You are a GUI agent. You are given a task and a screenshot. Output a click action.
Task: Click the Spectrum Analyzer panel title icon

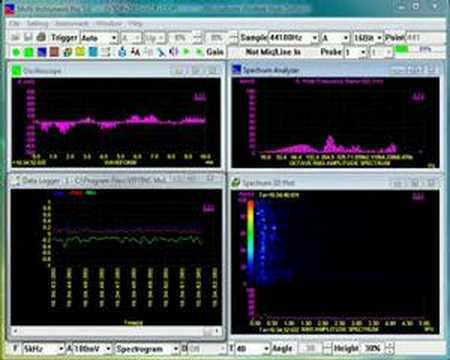(x=237, y=69)
